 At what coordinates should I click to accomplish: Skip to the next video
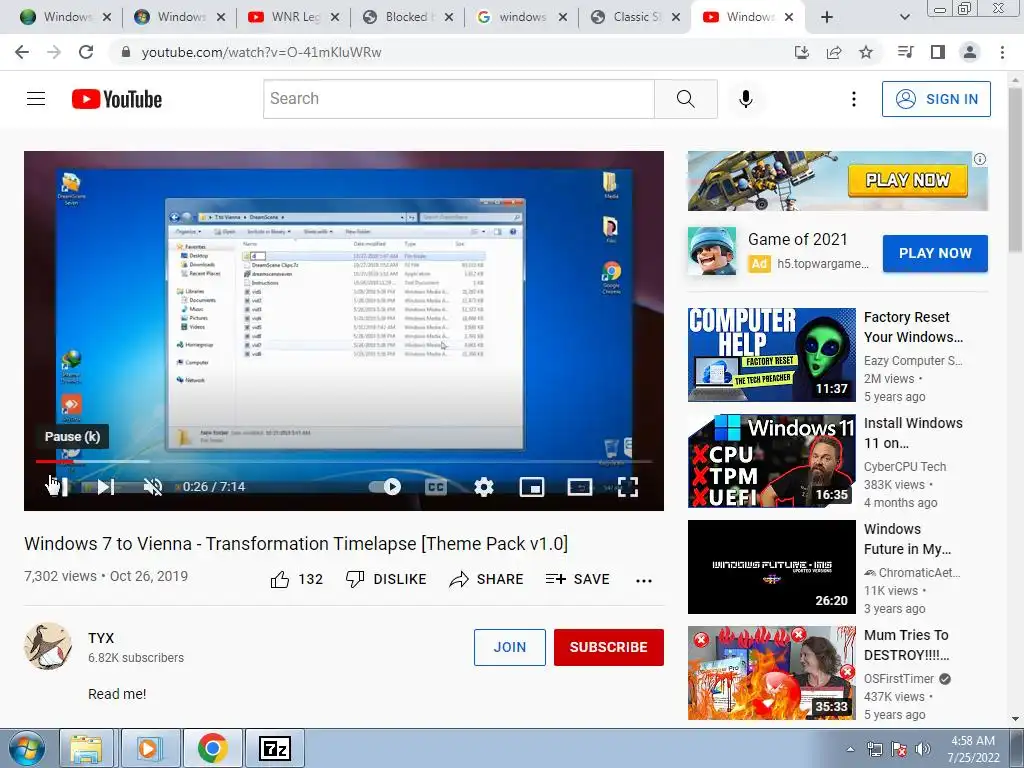[106, 487]
